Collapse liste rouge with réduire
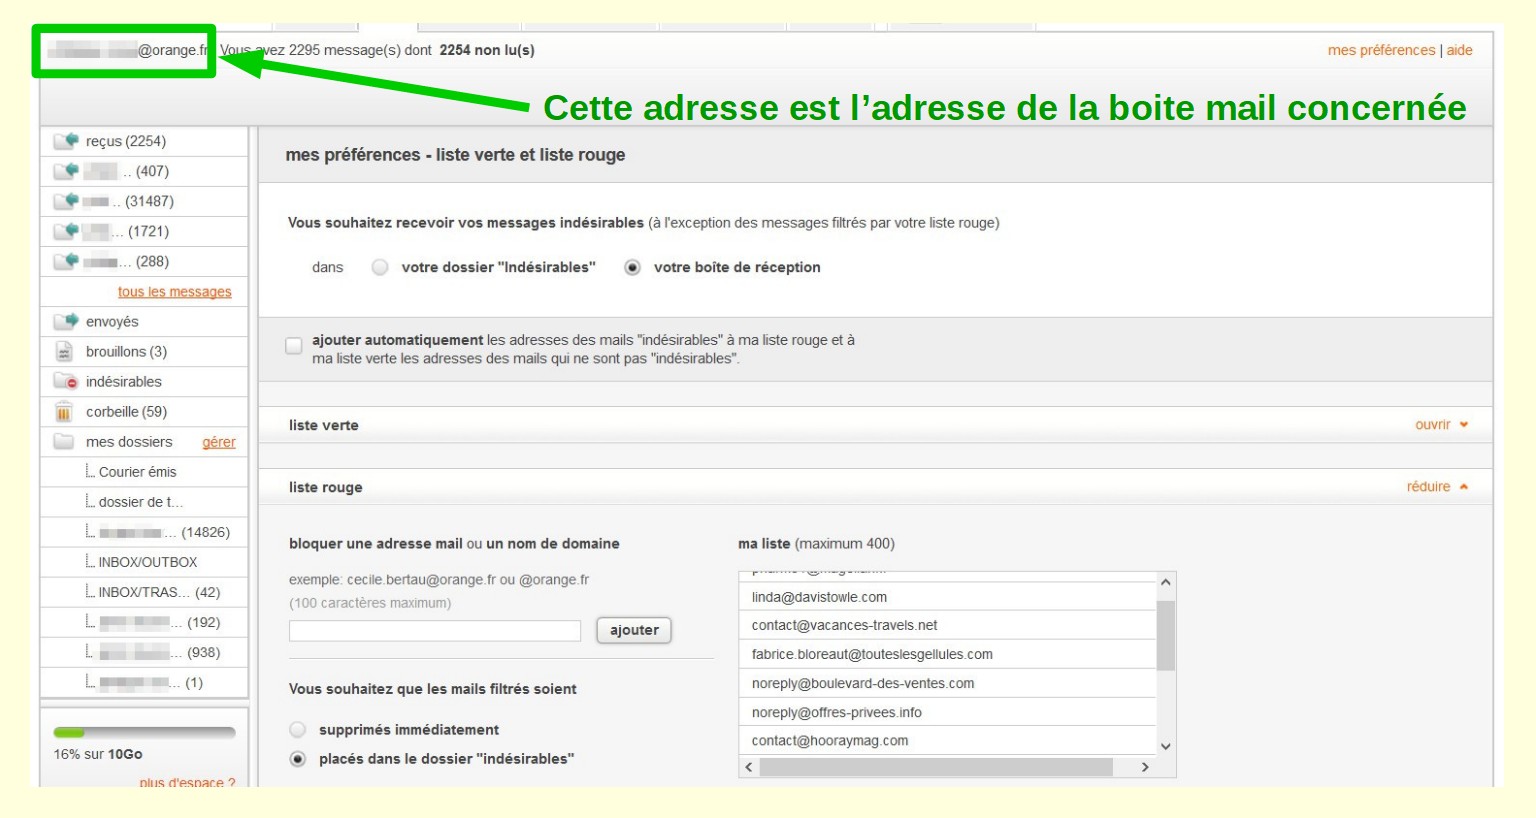Viewport: 1536px width, 818px height. pyautogui.click(x=1437, y=487)
